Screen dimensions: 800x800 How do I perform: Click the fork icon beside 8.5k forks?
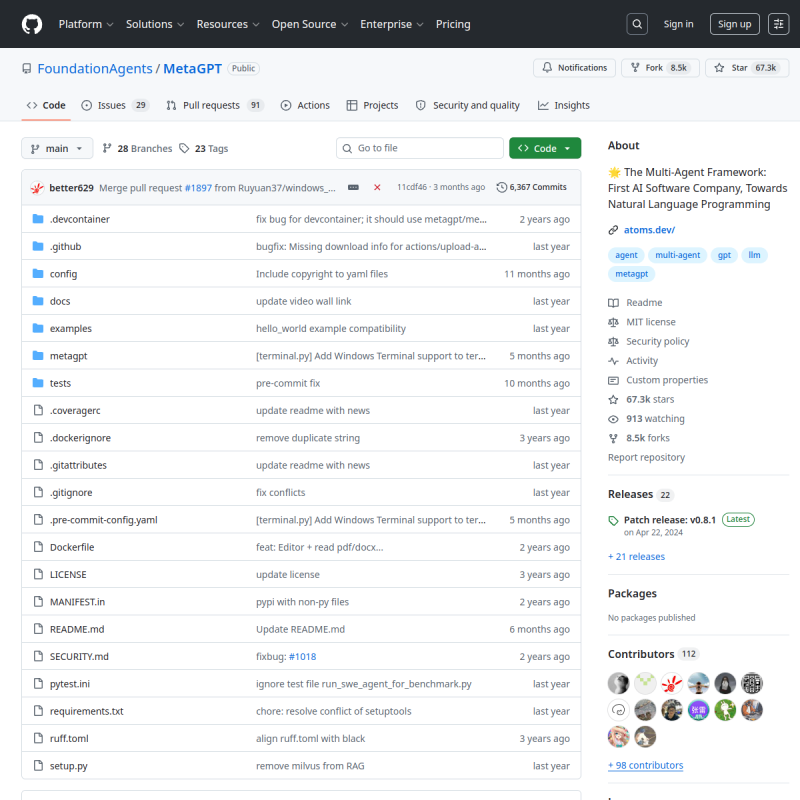point(613,438)
